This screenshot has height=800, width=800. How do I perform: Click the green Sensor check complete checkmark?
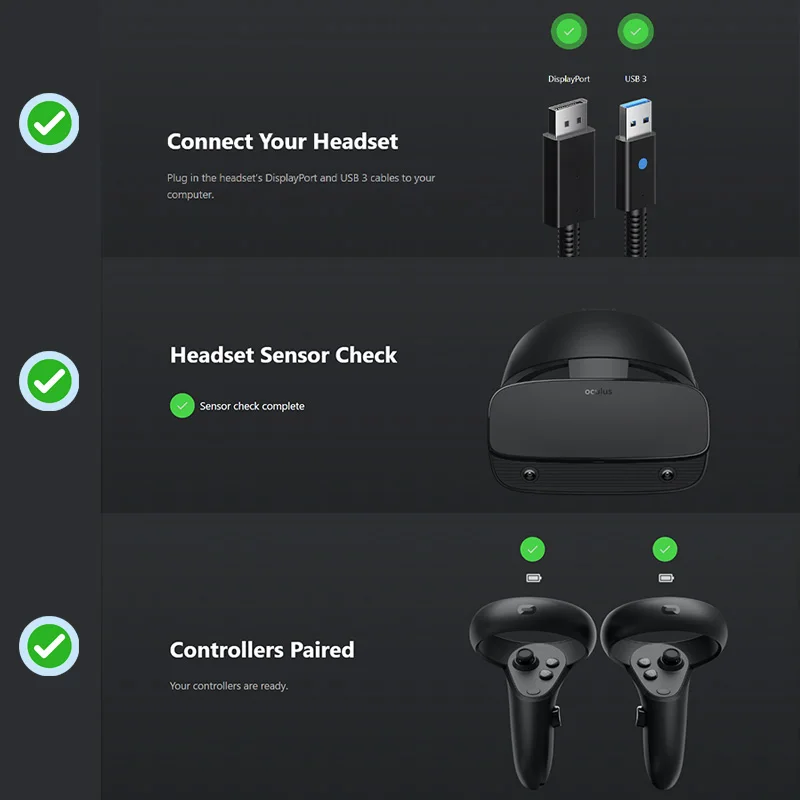click(182, 406)
